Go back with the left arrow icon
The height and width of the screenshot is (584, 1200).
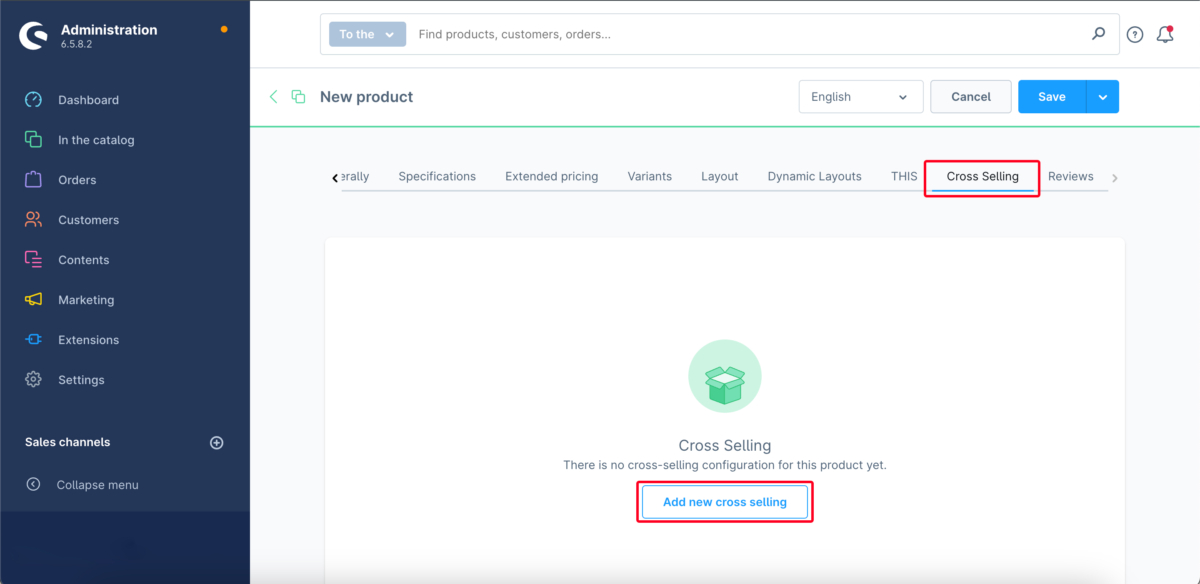click(x=273, y=97)
